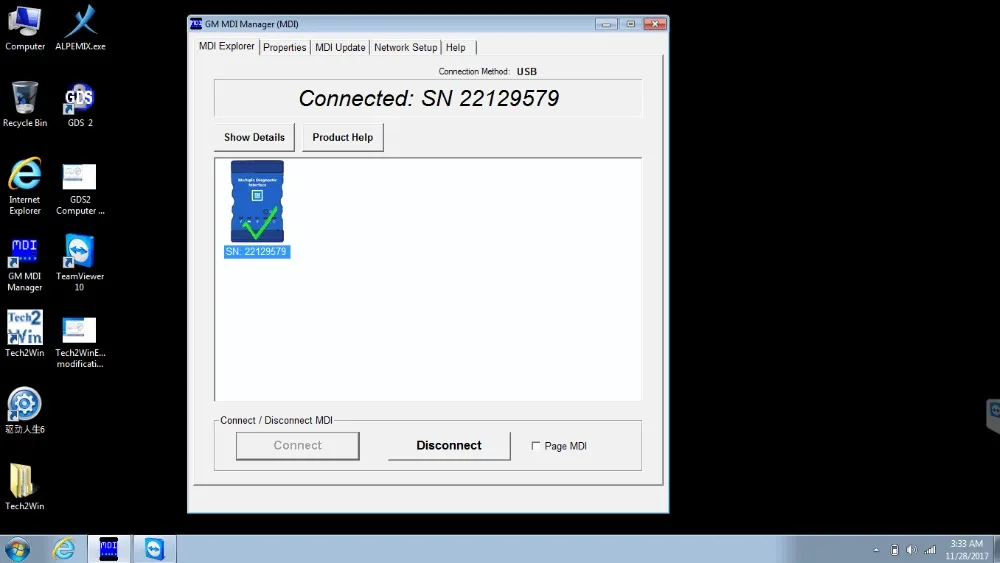Click the network signal tray icon

[x=930, y=550]
